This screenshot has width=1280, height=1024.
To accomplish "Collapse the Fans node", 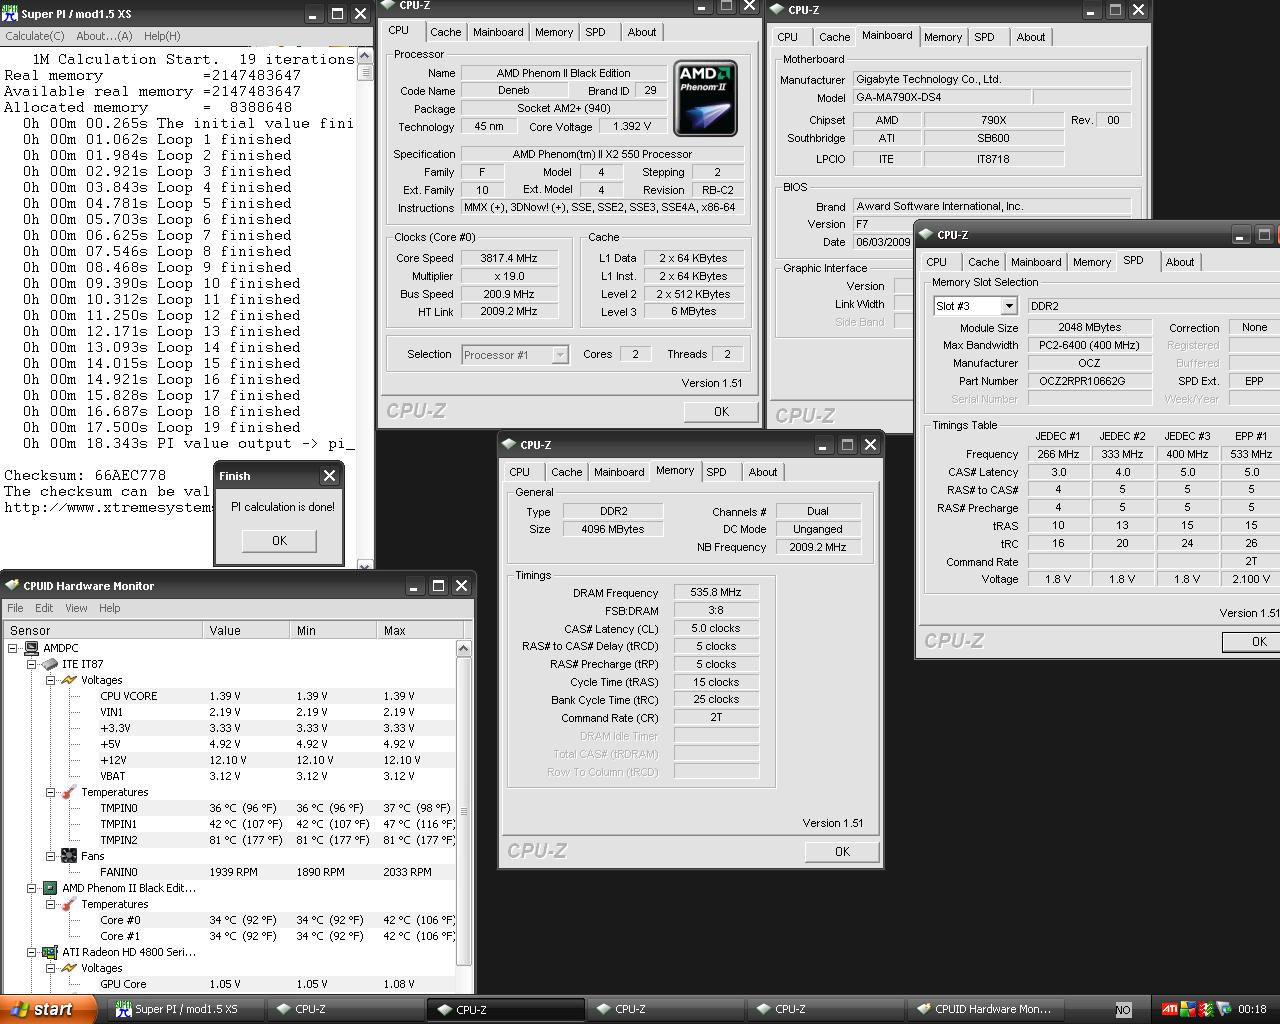I will coord(50,856).
